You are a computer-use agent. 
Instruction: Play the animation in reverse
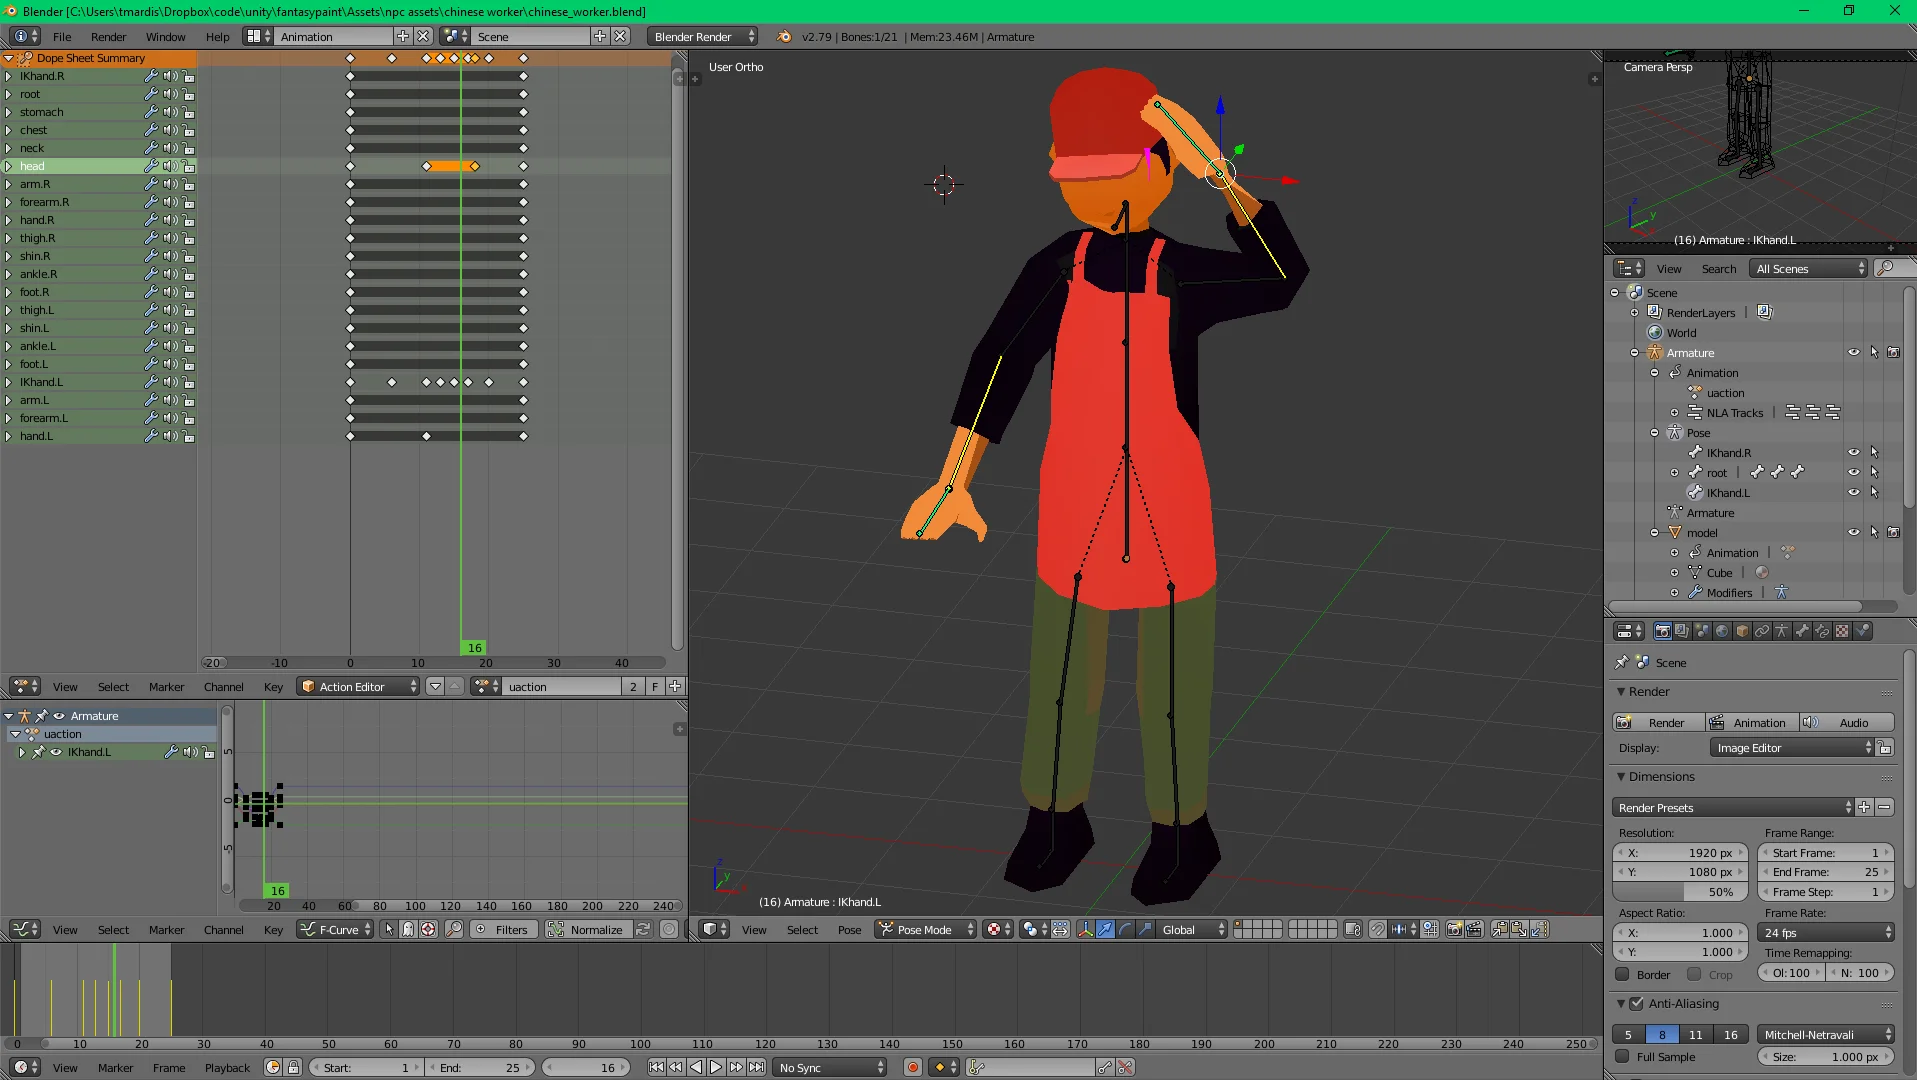point(696,1067)
